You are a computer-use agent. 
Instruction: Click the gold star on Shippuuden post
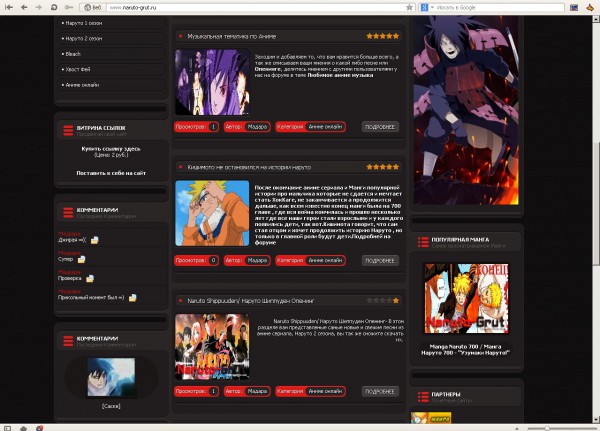pos(396,300)
